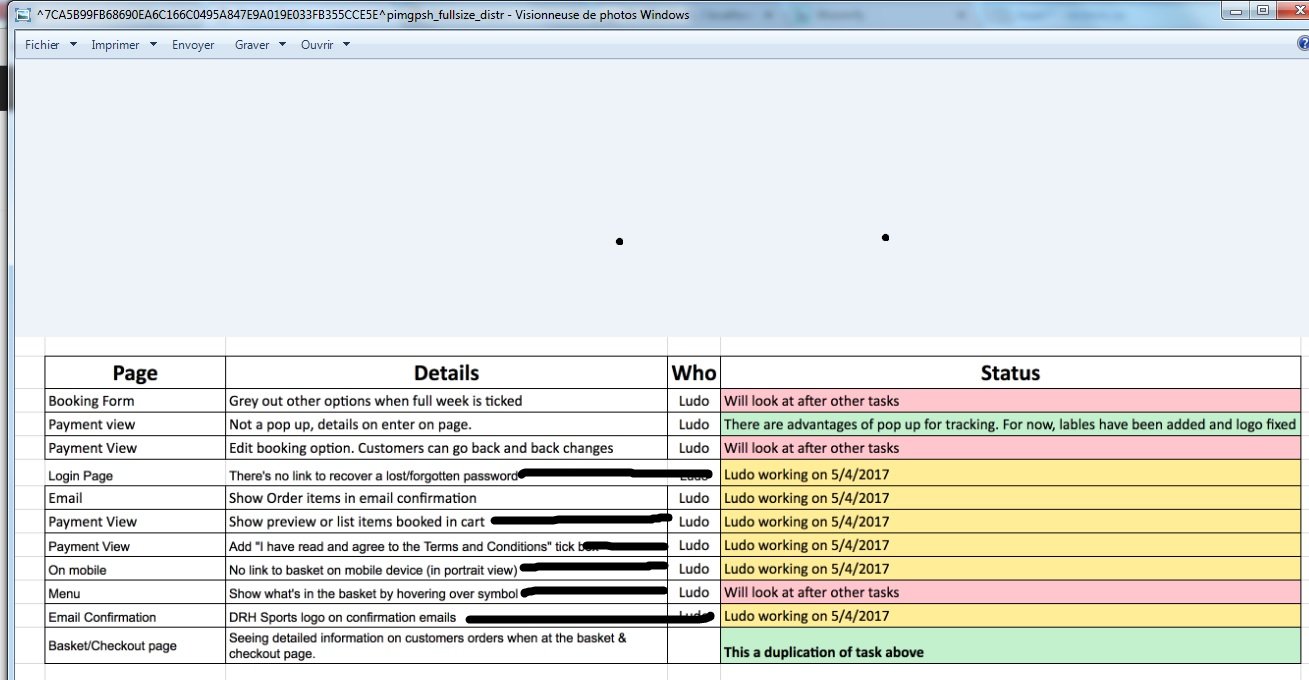Click "Will look at after other tasks" in Menu row
The image size is (1309, 680).
pyautogui.click(x=1010, y=593)
